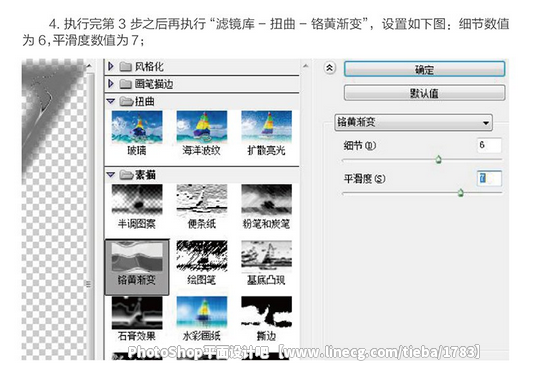Screen dimensions: 536x371
Task: Select the 铬黄渐变 filter thumbnail
Action: 137,267
